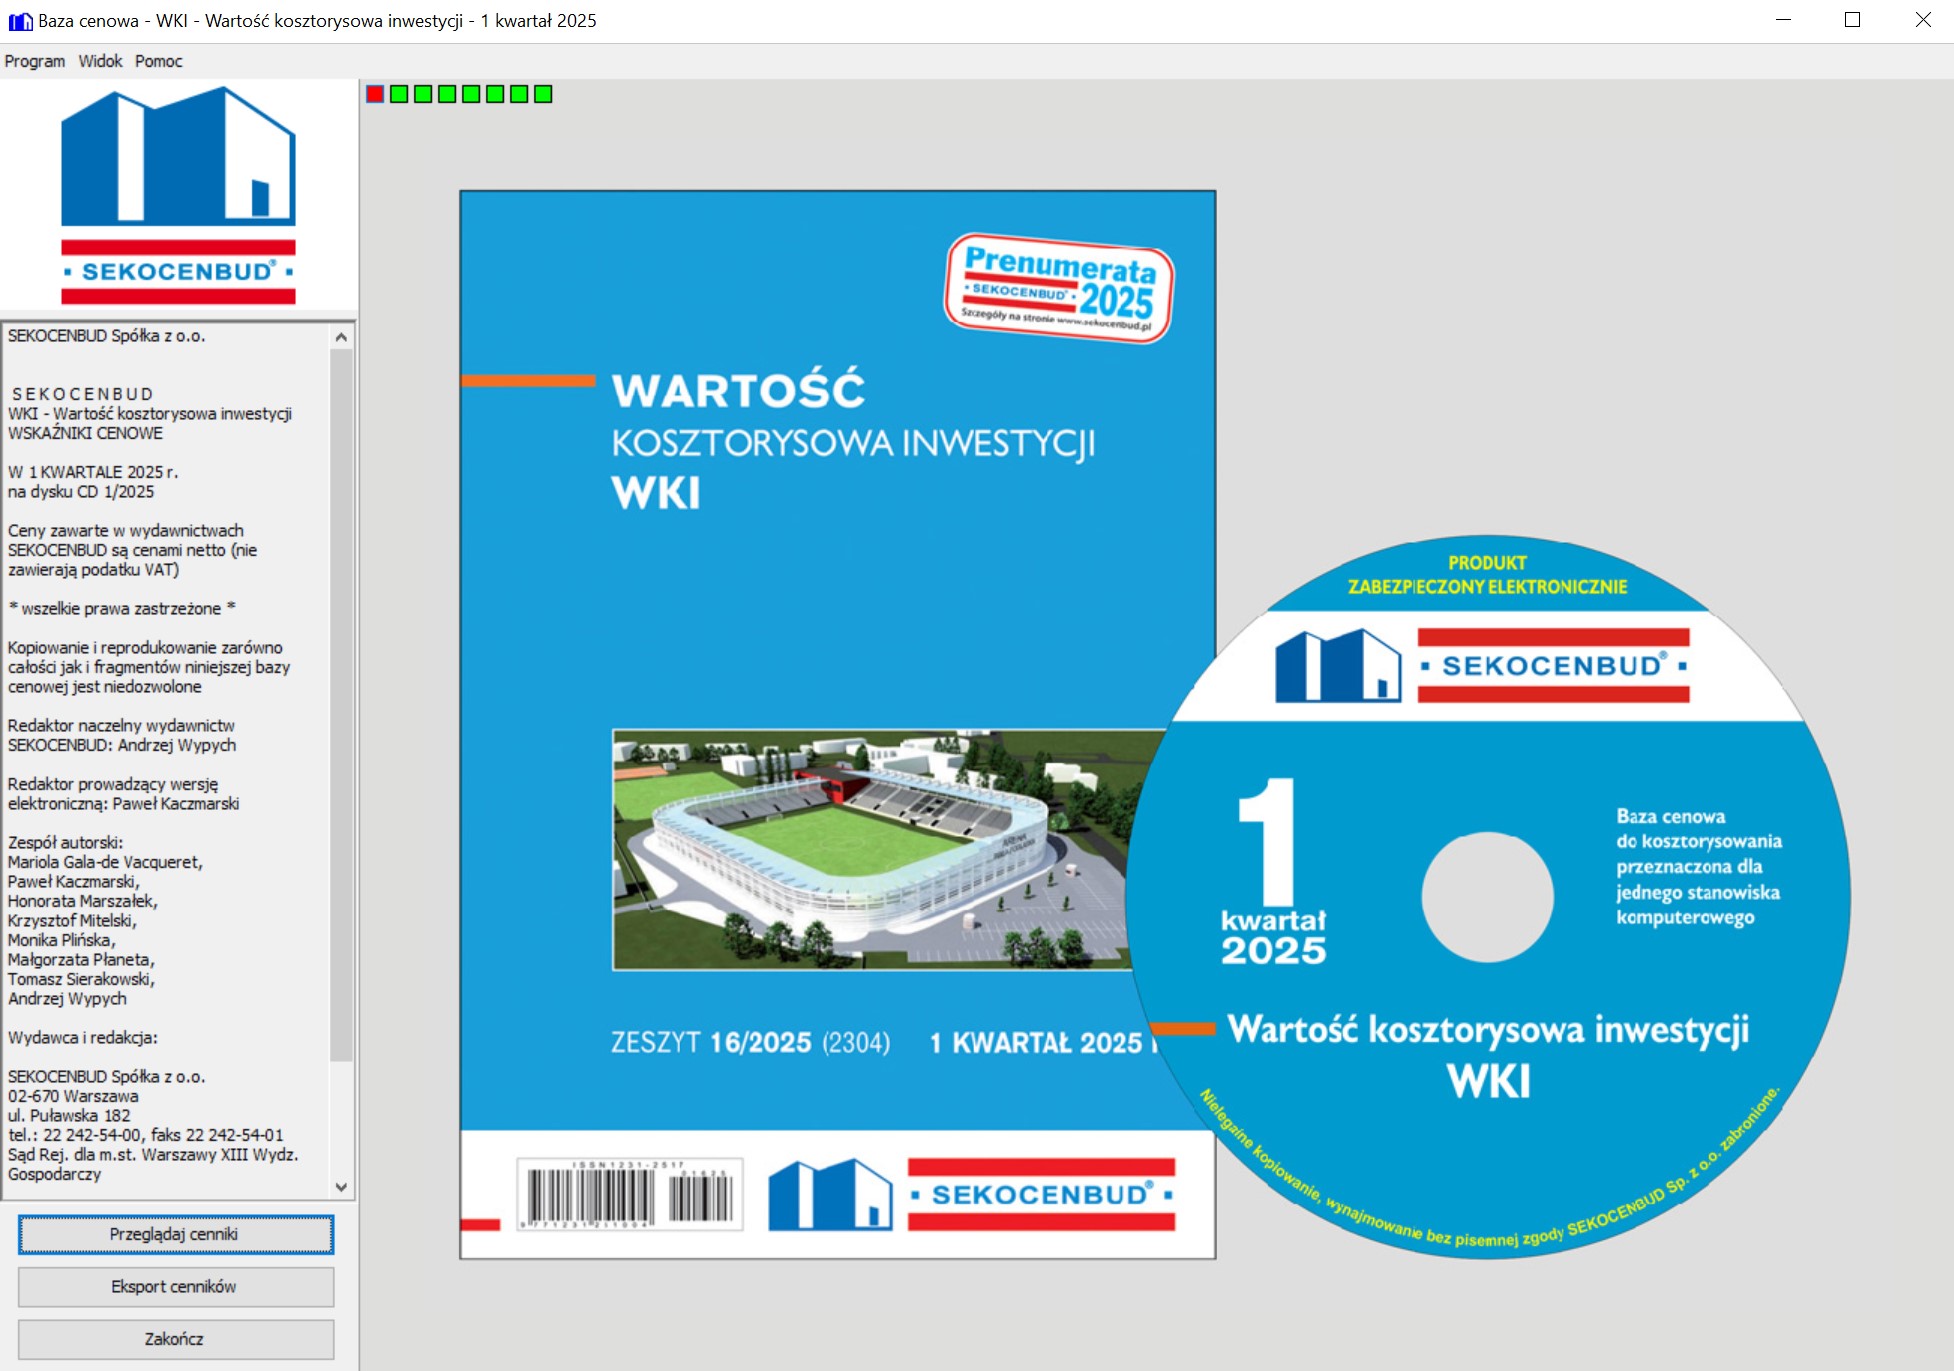Click text 'Krzysztof Mitelski,'
The height and width of the screenshot is (1371, 1954).
pos(72,921)
